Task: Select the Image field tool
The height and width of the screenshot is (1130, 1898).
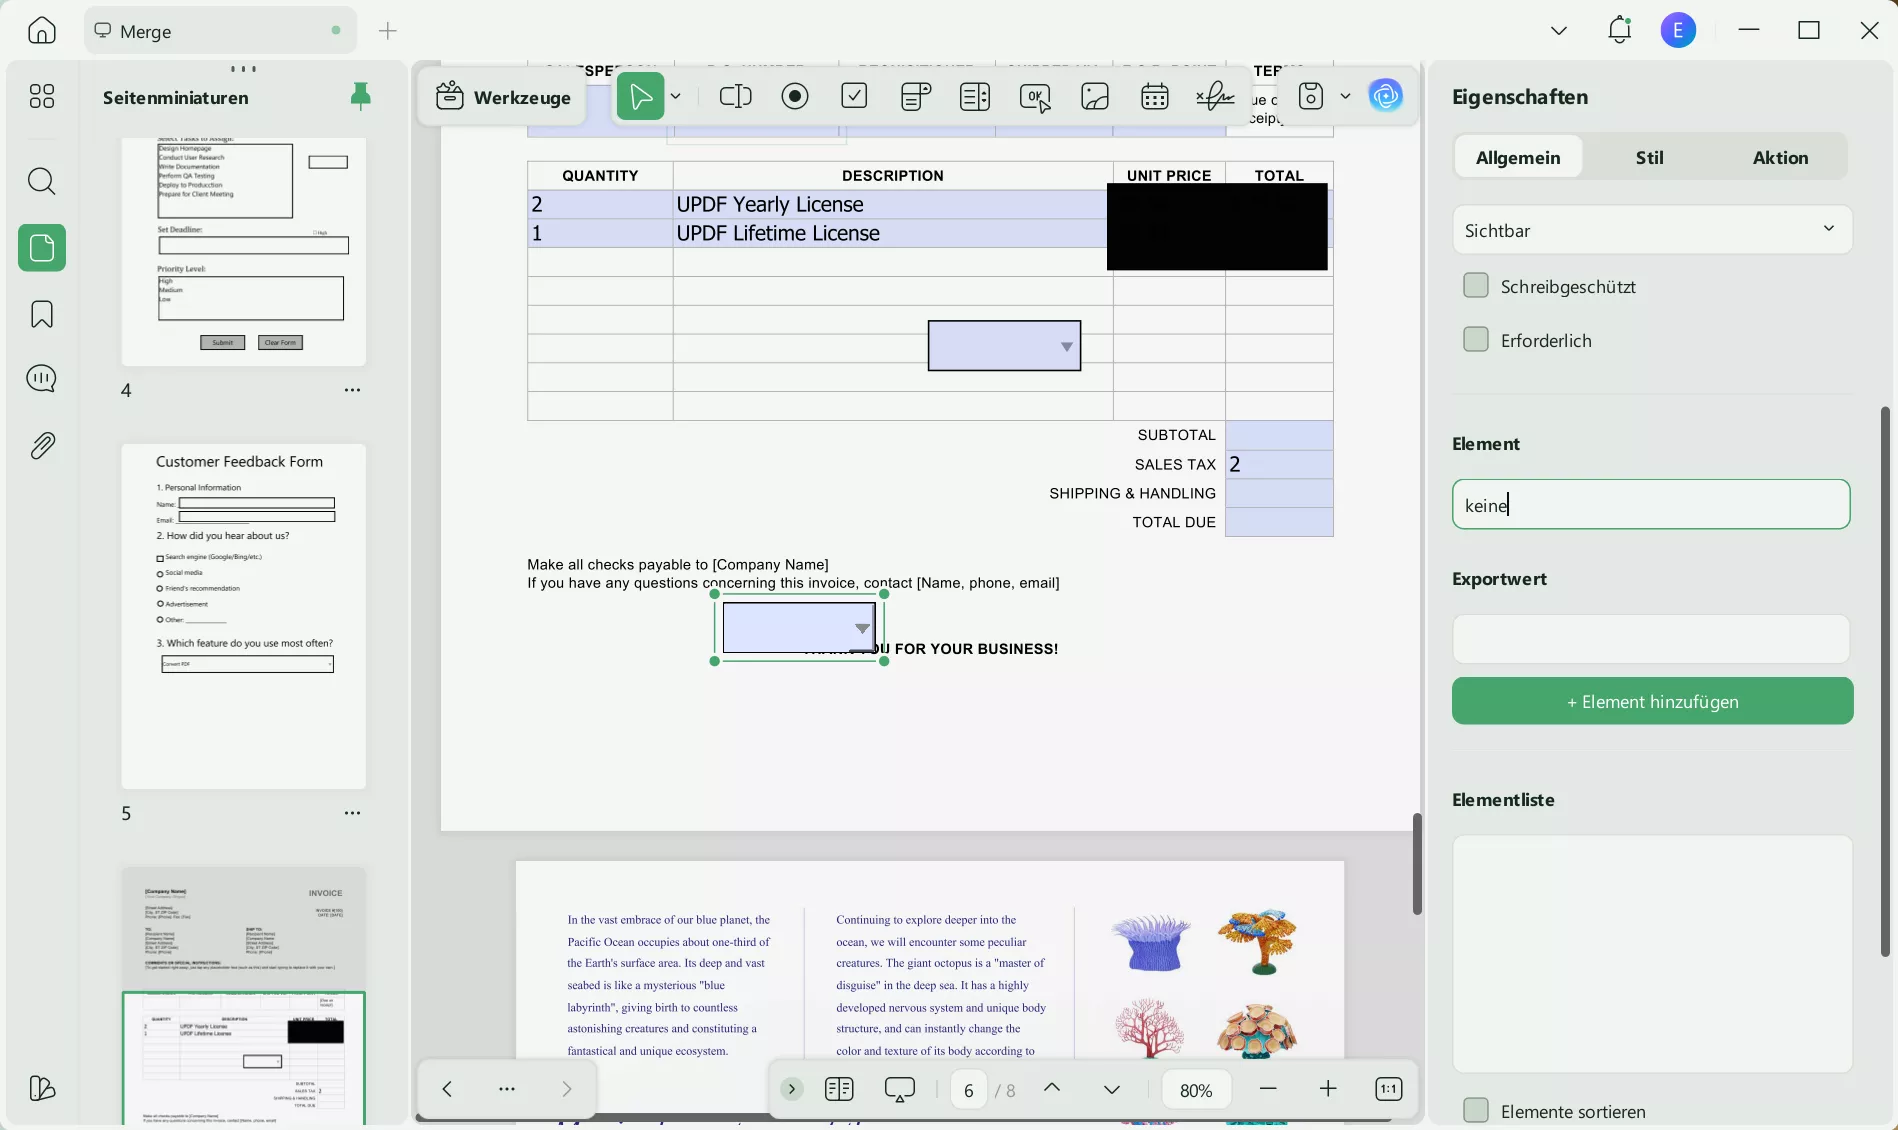Action: [1095, 96]
